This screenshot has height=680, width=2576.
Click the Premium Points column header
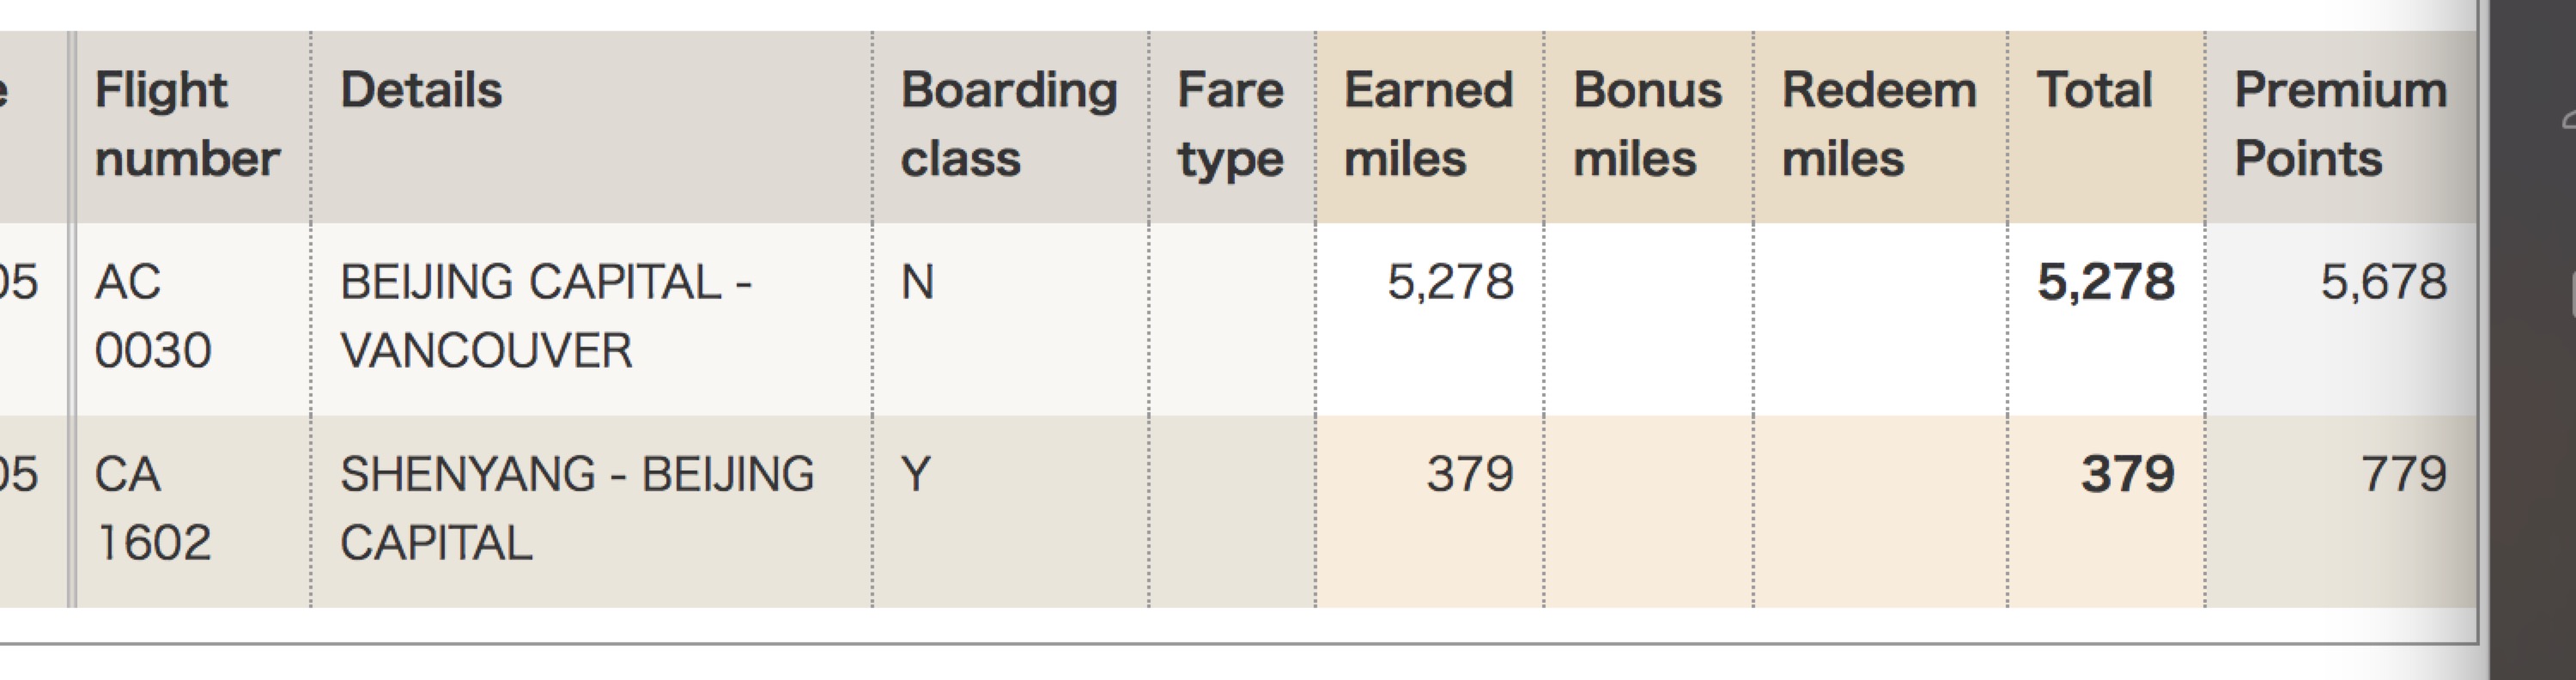(2341, 126)
